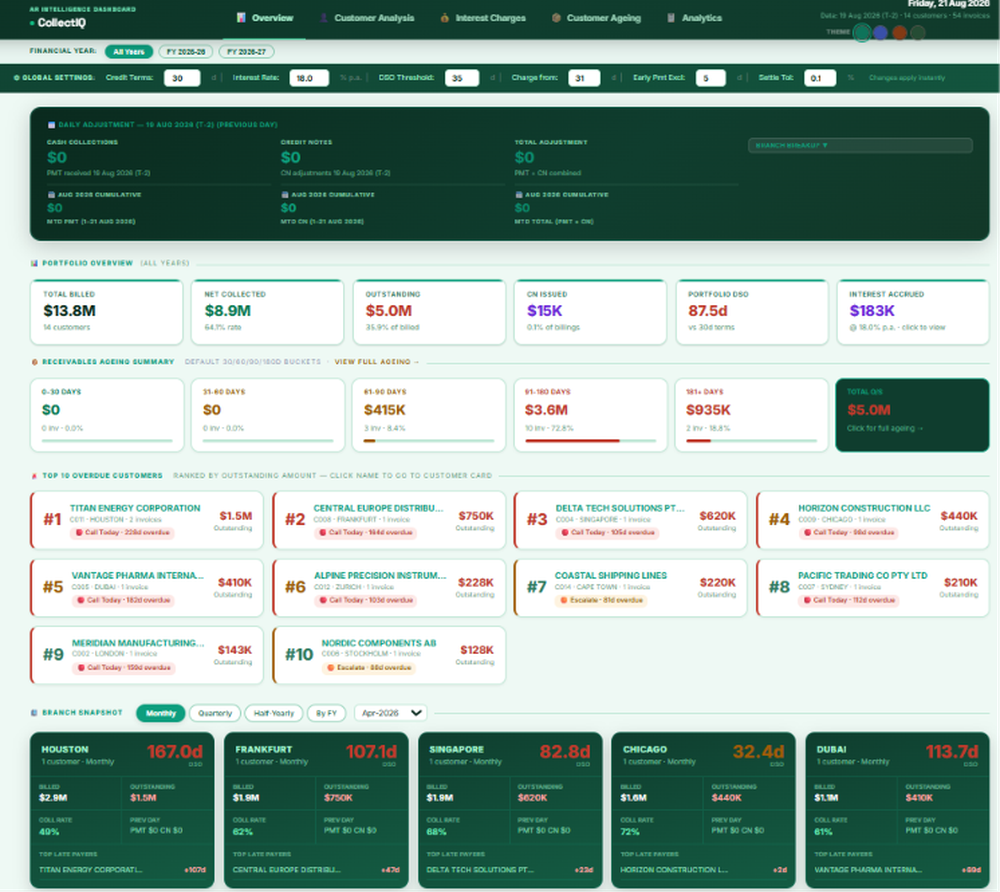This screenshot has height=892, width=1000.
Task: Click calendar icon under Credit Notes cumulative
Action: coord(285,194)
